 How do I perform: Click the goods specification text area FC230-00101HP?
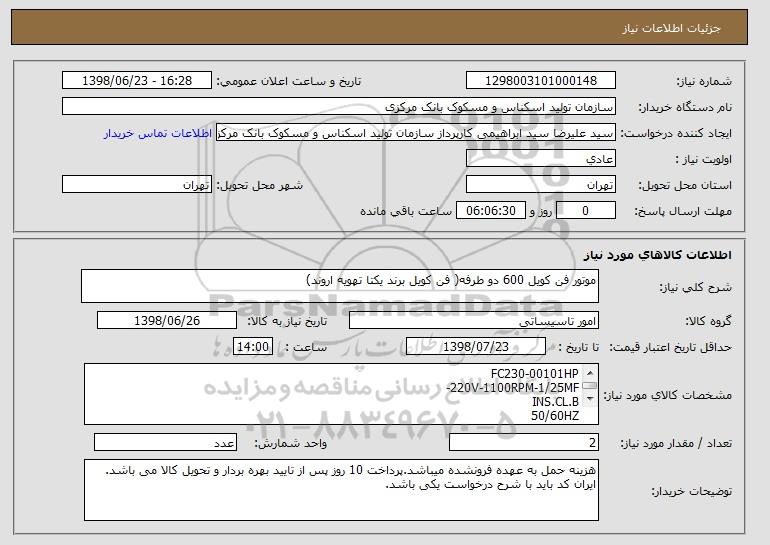[x=341, y=394]
